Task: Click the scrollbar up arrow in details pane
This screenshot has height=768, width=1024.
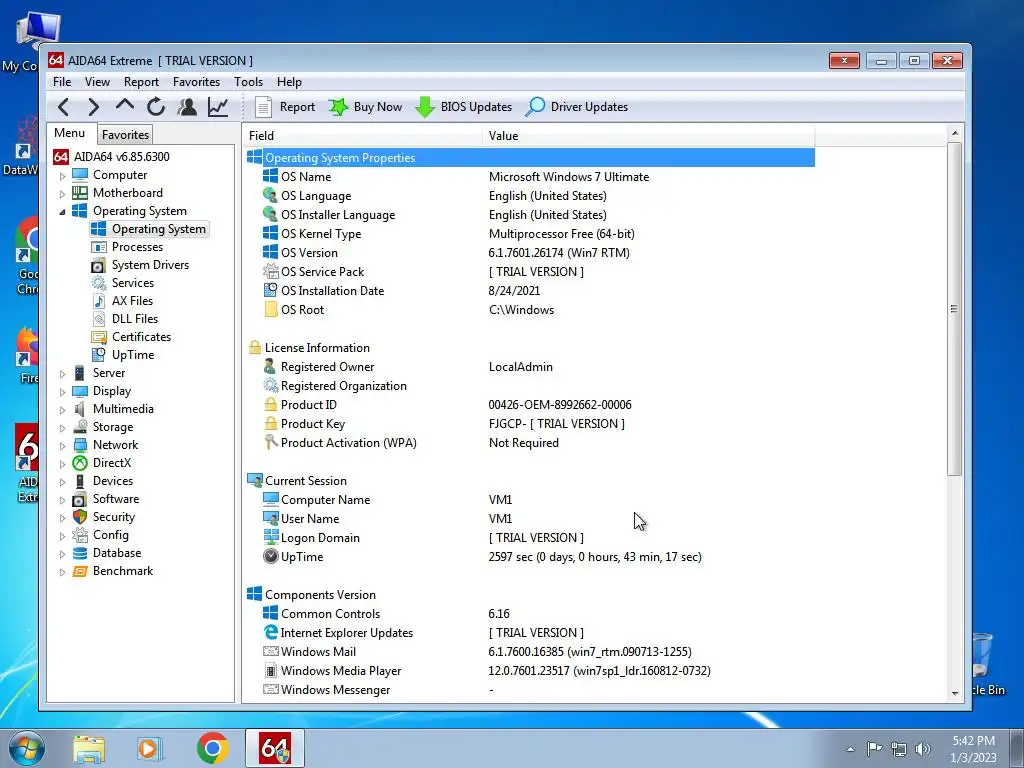Action: point(955,133)
